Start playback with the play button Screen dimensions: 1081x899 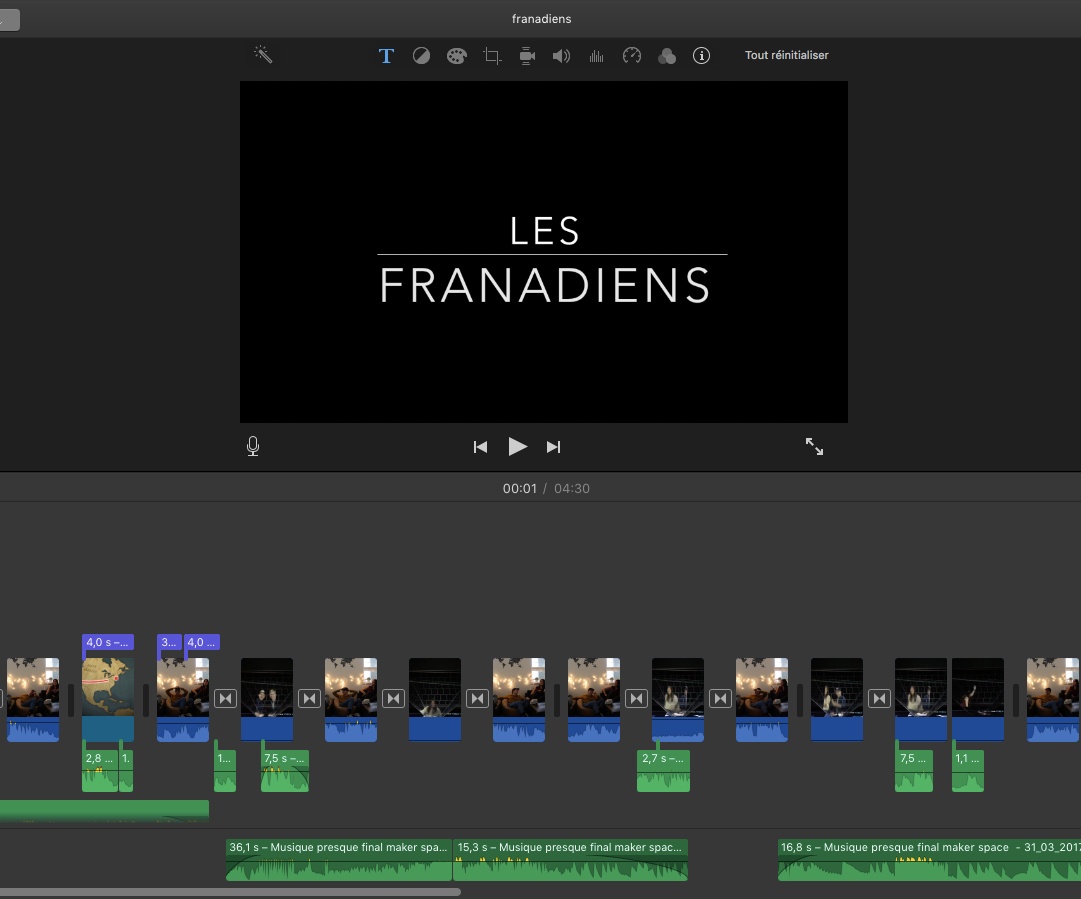point(518,446)
